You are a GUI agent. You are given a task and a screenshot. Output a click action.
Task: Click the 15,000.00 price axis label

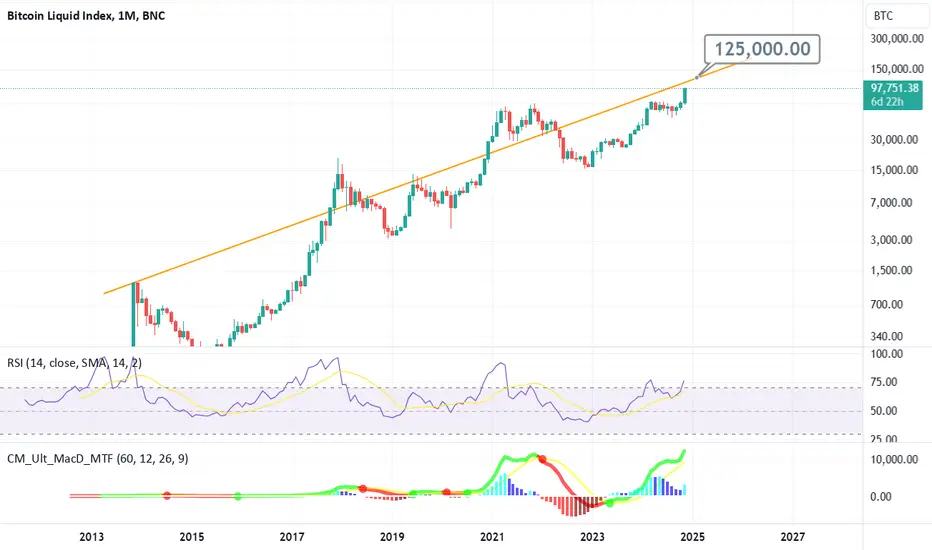[894, 170]
